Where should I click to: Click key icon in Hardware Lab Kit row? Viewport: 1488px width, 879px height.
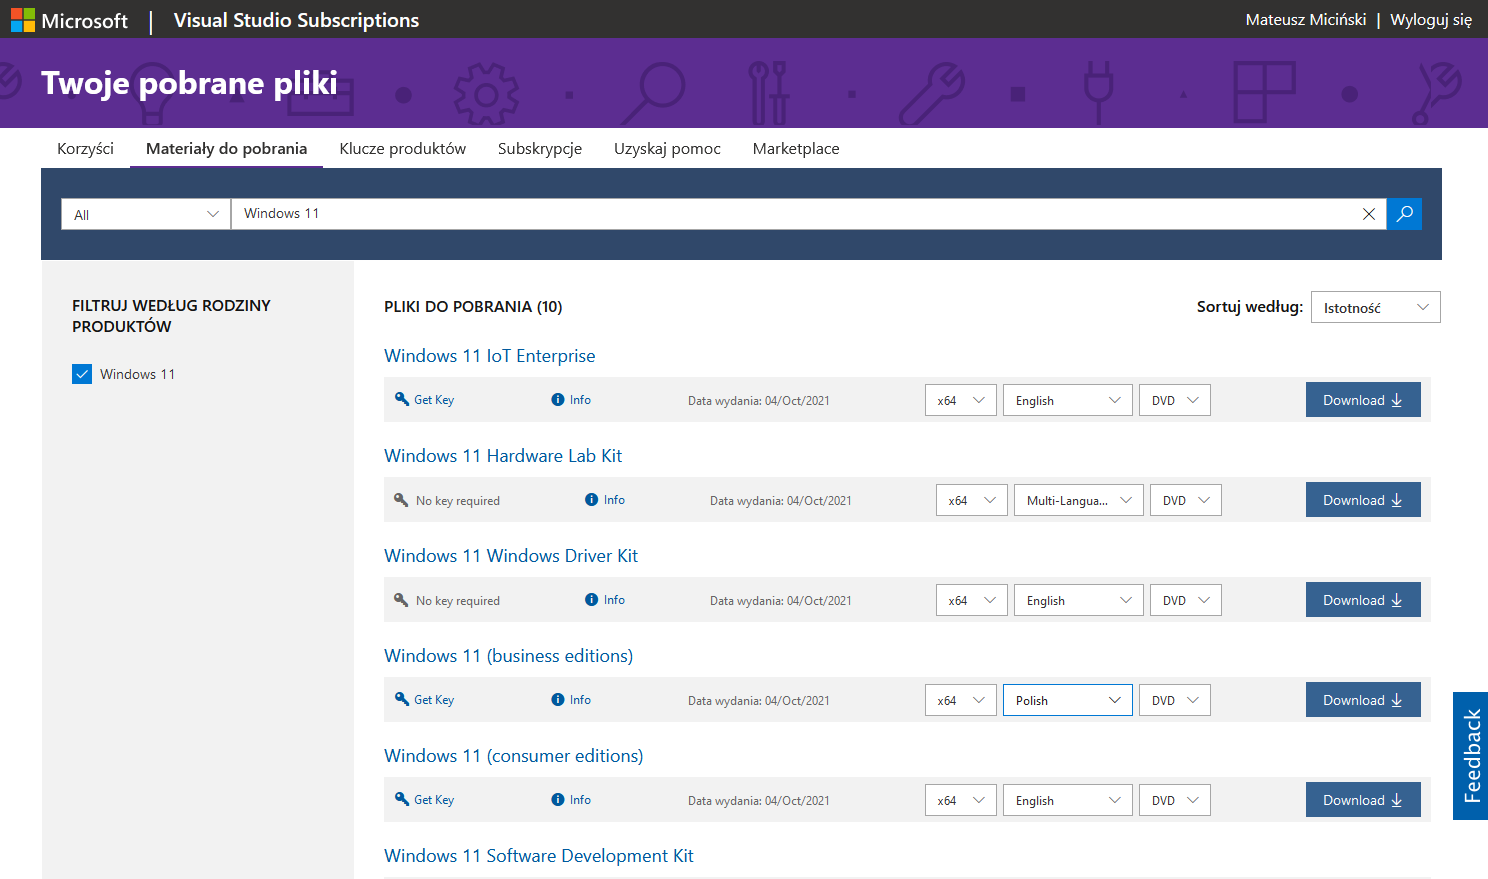pos(401,500)
